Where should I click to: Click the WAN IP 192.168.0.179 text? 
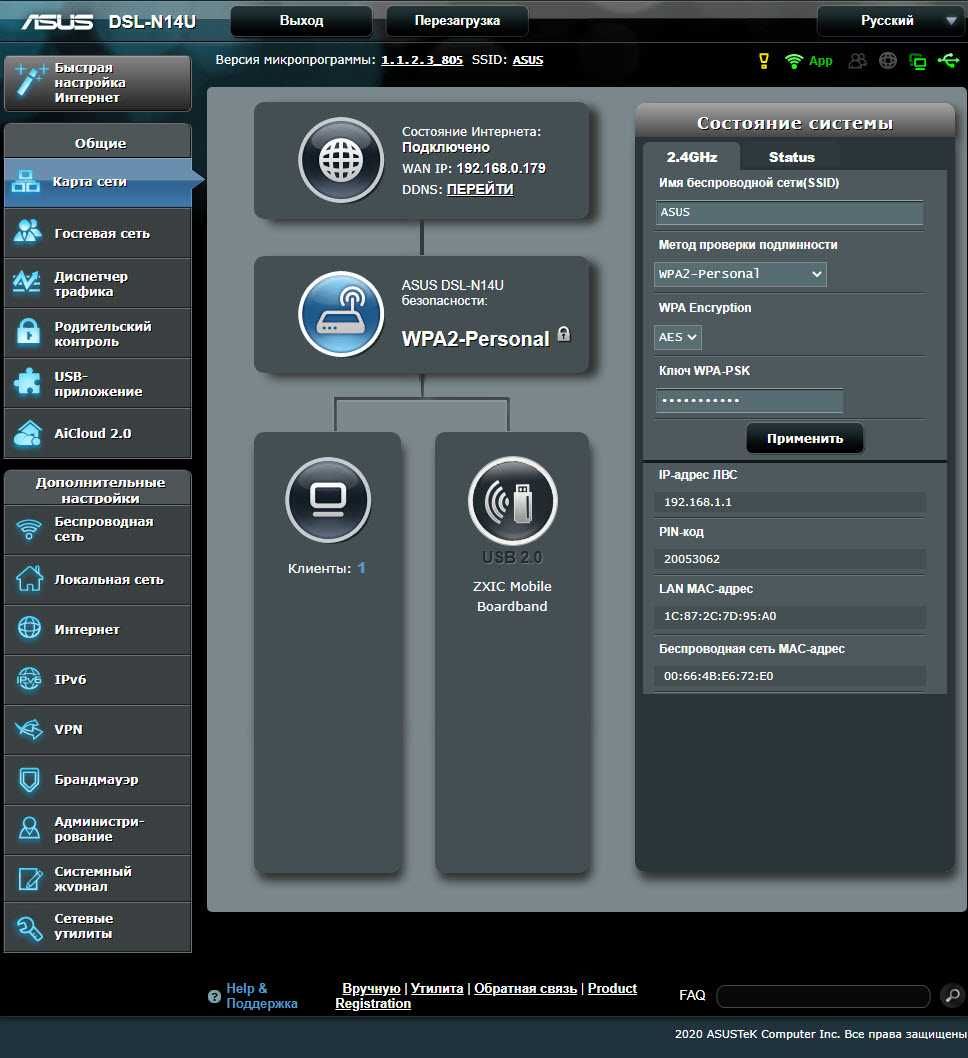[x=501, y=169]
